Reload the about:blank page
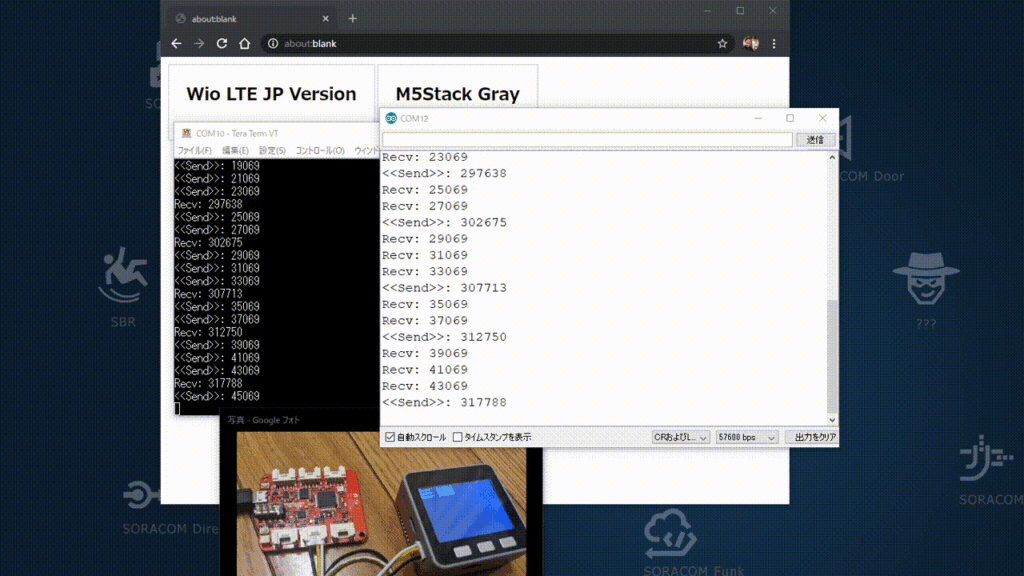1024x576 pixels. point(221,44)
